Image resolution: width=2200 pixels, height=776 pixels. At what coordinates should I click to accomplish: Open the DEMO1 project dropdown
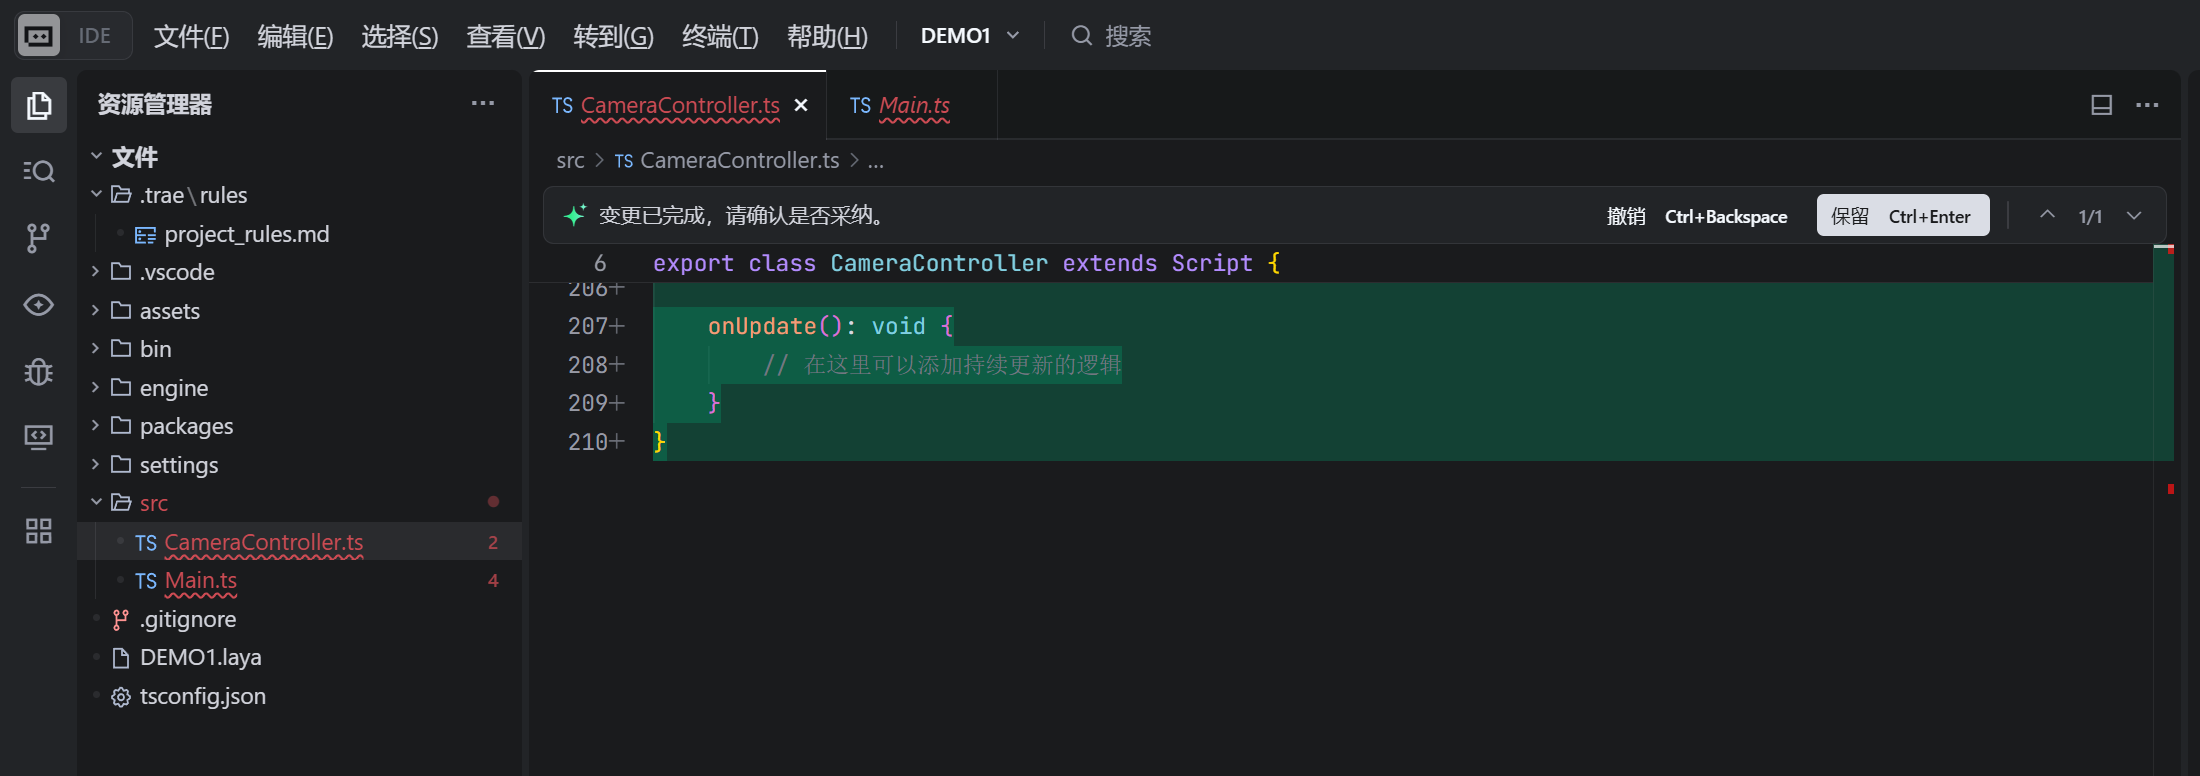[969, 36]
